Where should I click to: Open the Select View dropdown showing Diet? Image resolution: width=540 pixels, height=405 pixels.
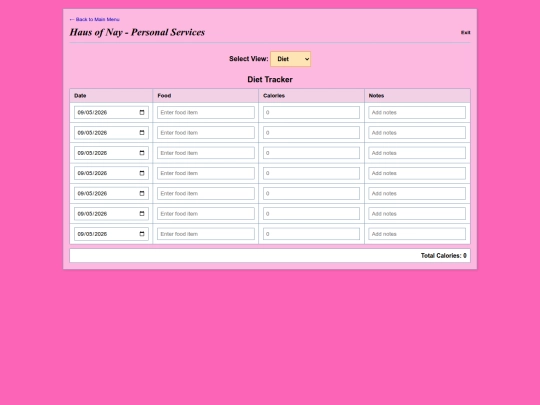point(291,59)
